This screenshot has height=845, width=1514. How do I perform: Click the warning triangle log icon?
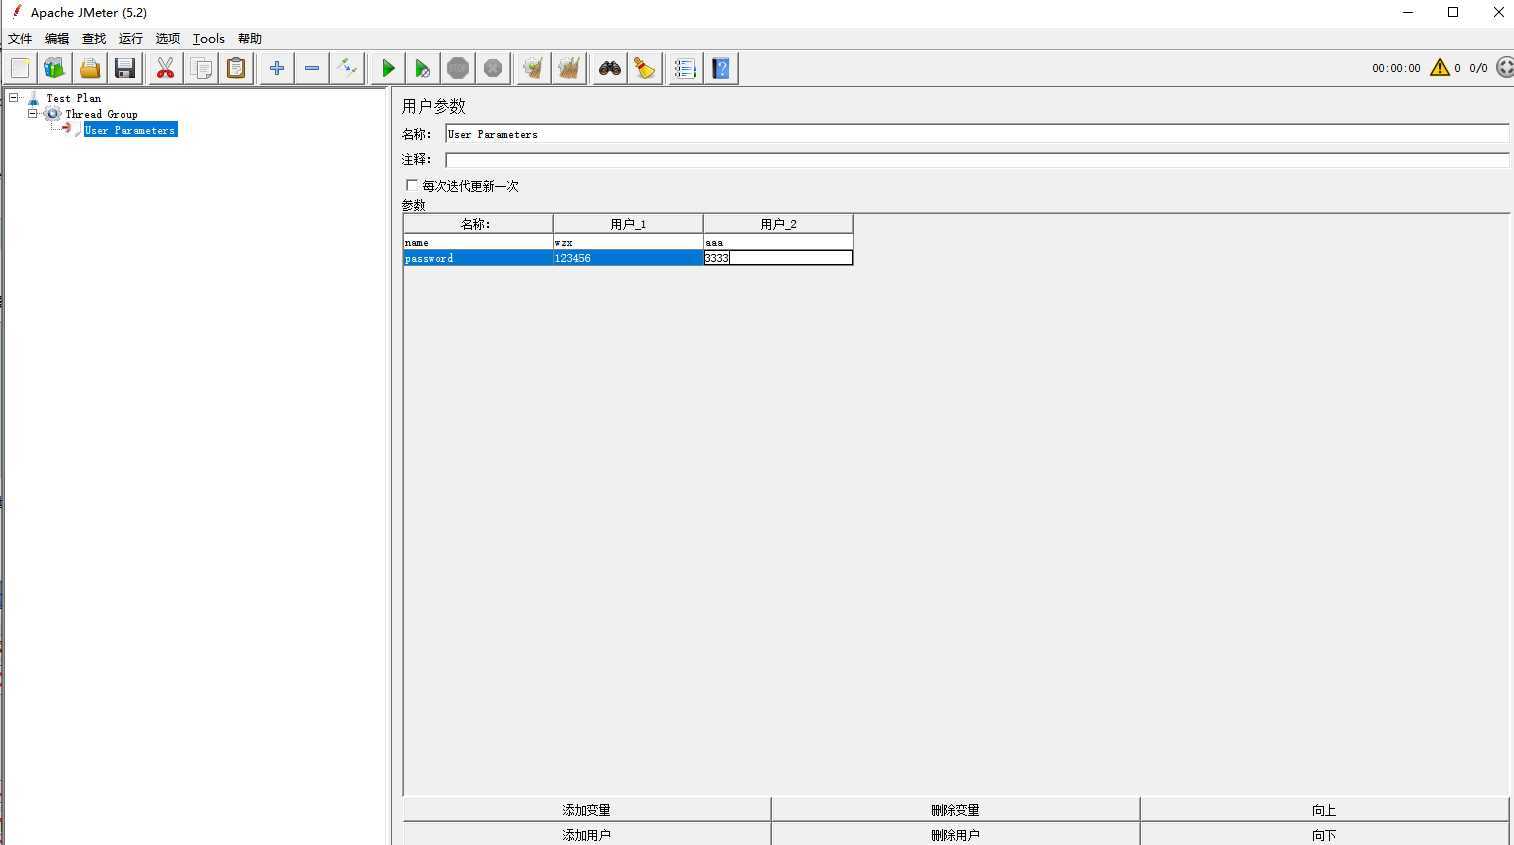point(1440,68)
